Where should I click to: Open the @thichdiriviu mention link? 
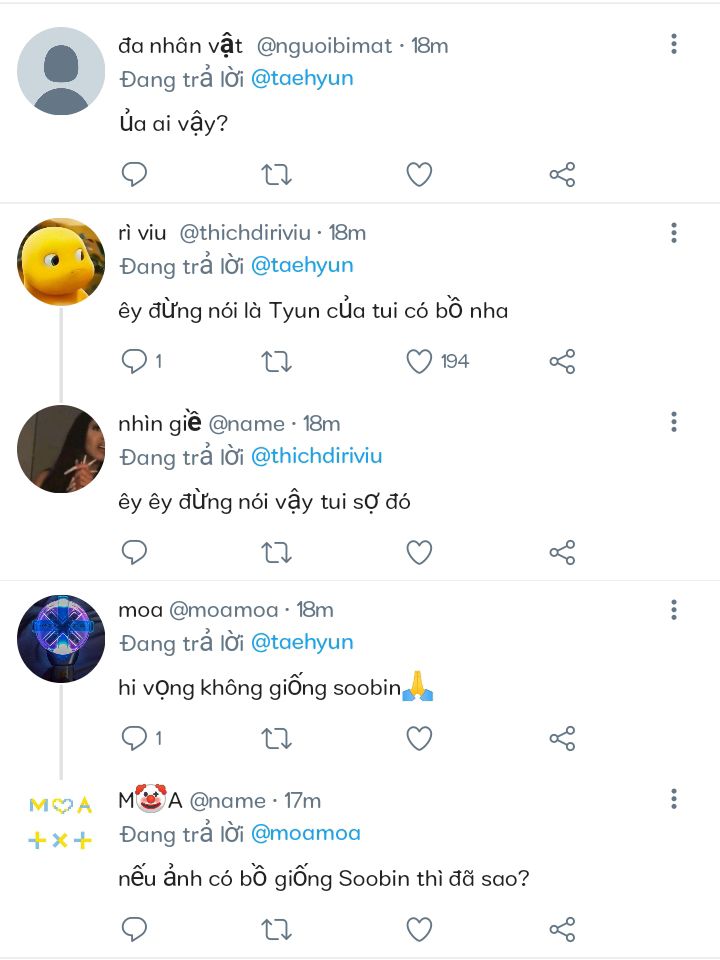(x=316, y=456)
